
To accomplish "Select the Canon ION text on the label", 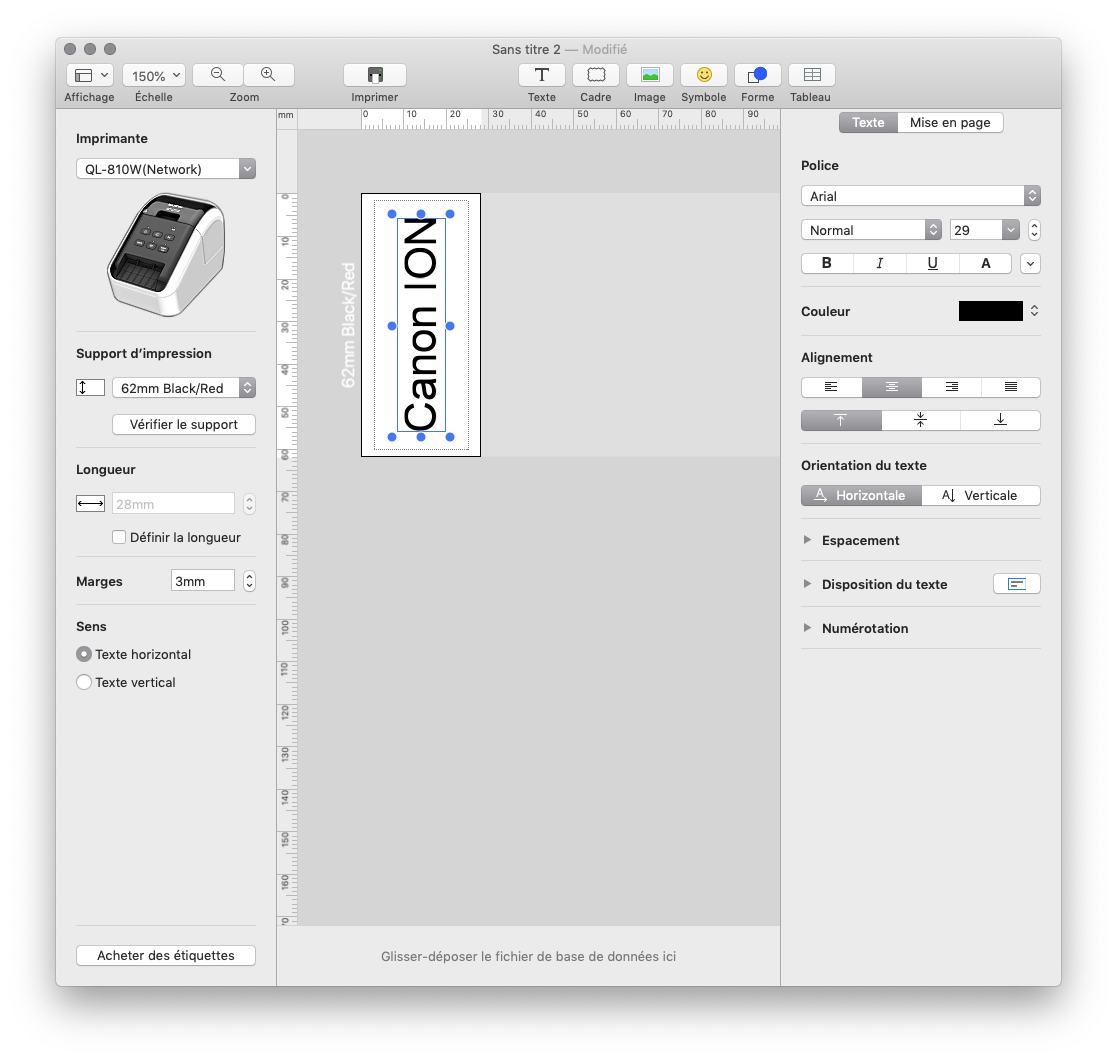I will 421,325.
